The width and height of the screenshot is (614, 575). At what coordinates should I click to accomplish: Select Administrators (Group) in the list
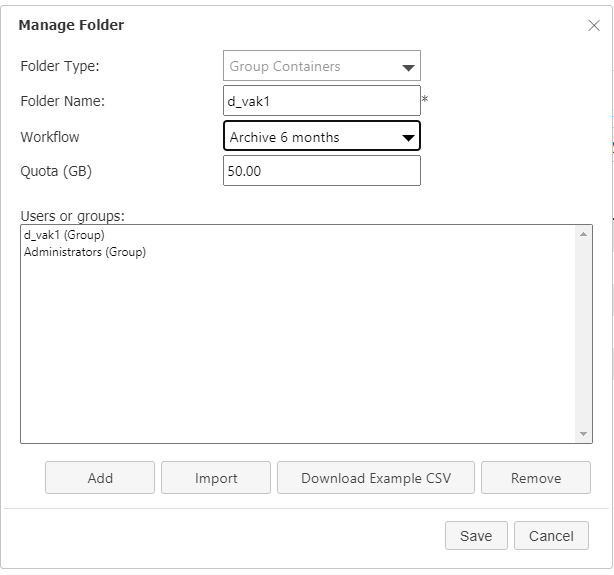pos(85,252)
